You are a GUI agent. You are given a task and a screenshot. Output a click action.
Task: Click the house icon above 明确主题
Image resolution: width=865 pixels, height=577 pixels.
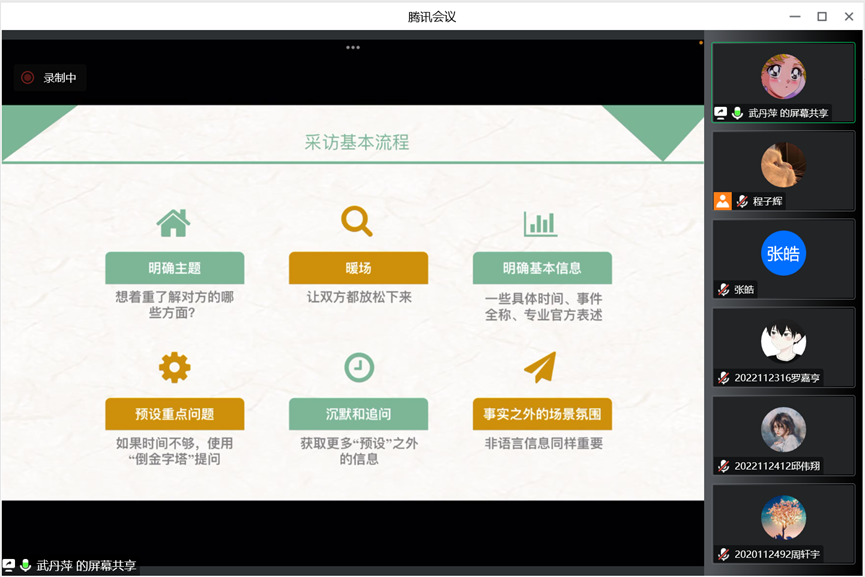pos(174,222)
